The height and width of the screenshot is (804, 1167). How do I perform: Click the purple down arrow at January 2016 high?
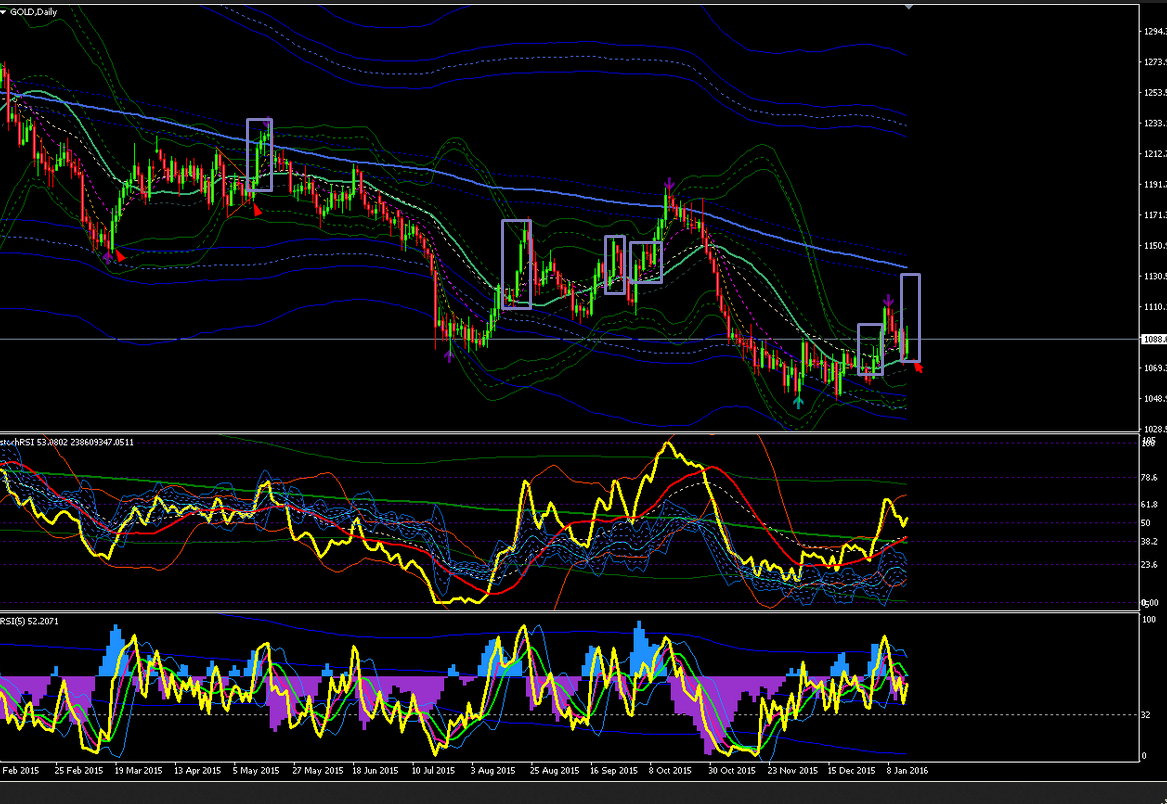[x=888, y=301]
